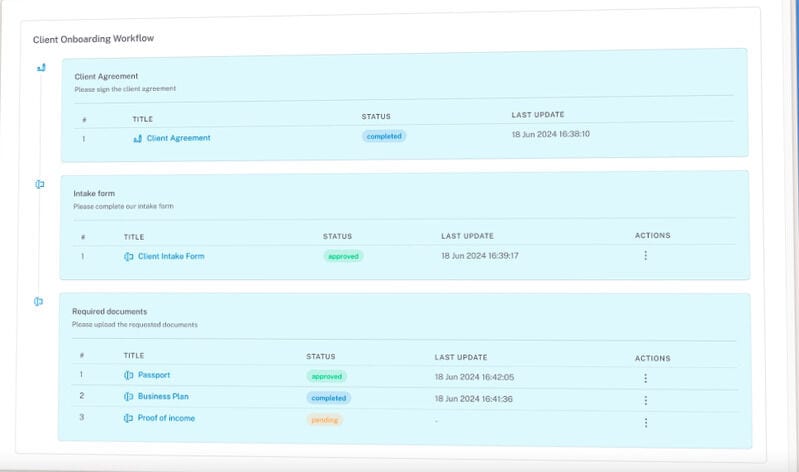799x472 pixels.
Task: Click the document icon before Passport
Action: 129,376
